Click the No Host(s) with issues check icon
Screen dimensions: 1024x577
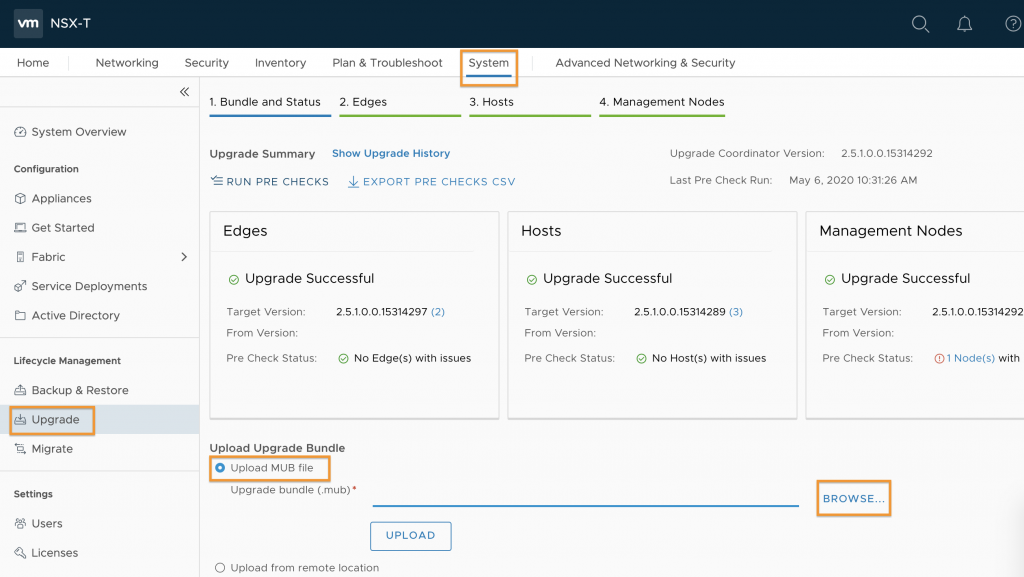click(641, 358)
